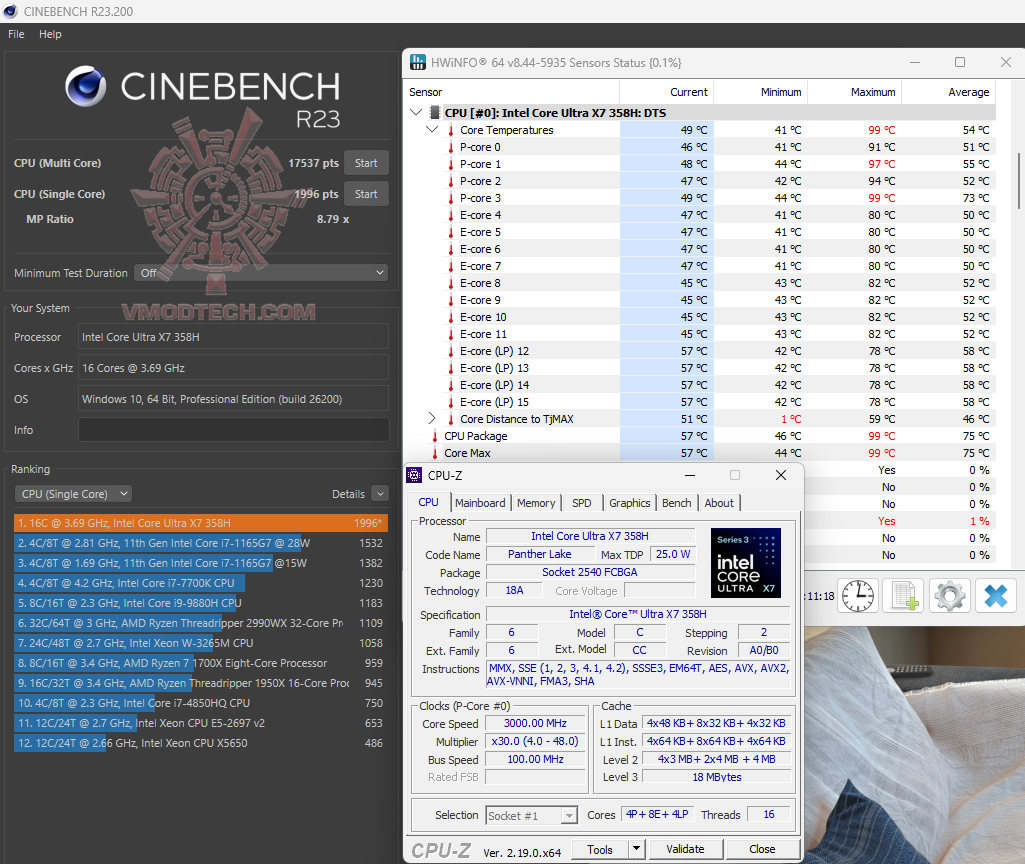This screenshot has height=864, width=1025.
Task: Click the HWiNFO vertical scrollbar
Action: click(1019, 181)
